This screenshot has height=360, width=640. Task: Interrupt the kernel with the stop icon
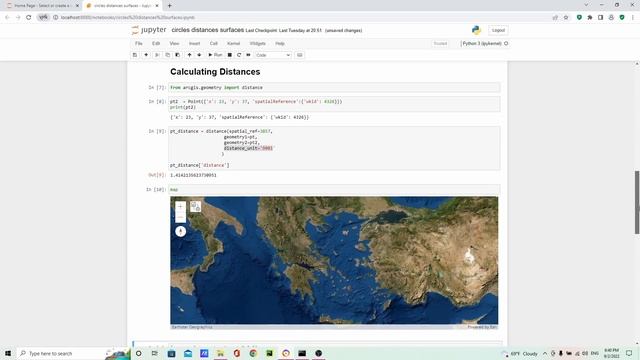tap(230, 55)
